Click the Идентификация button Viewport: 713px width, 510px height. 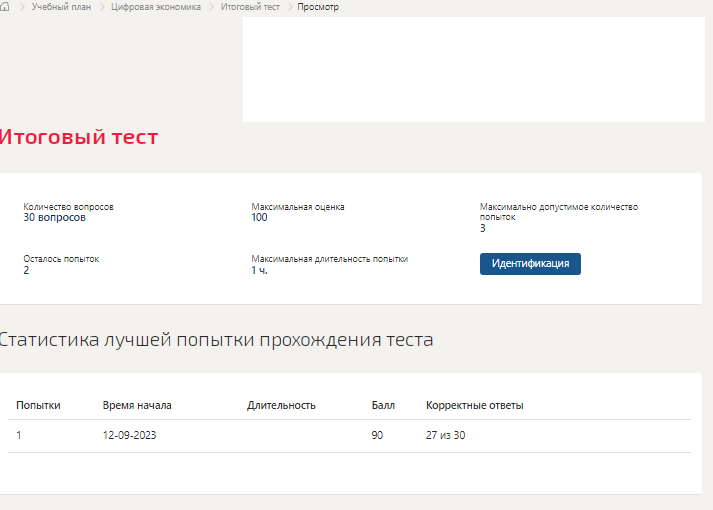coord(530,264)
